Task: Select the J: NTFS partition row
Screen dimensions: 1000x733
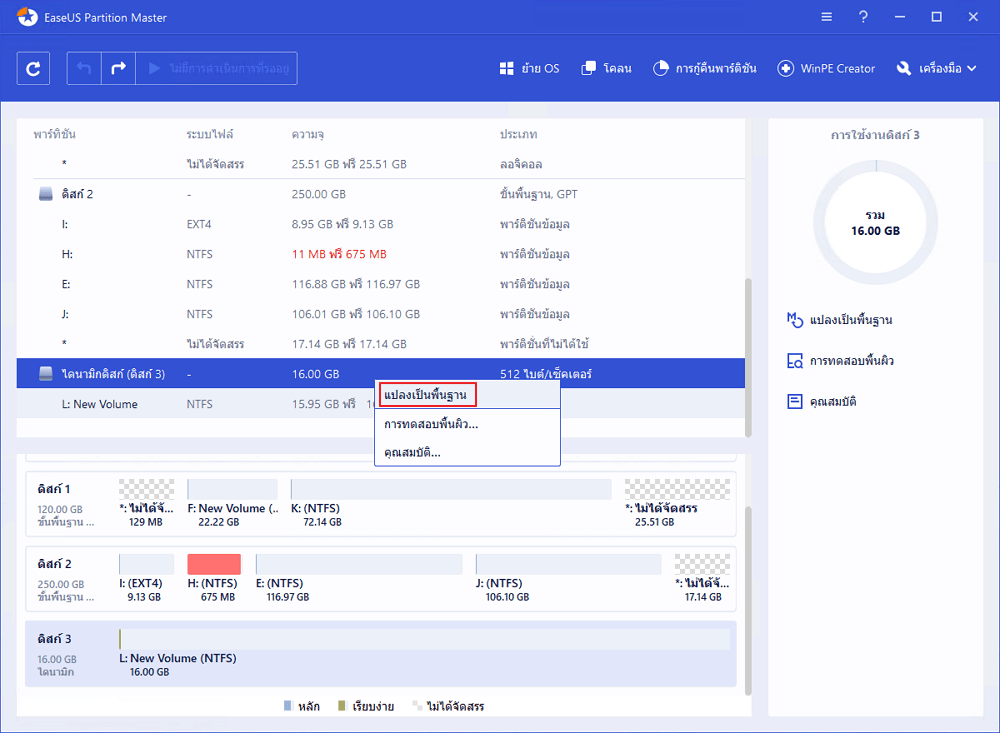Action: 381,314
